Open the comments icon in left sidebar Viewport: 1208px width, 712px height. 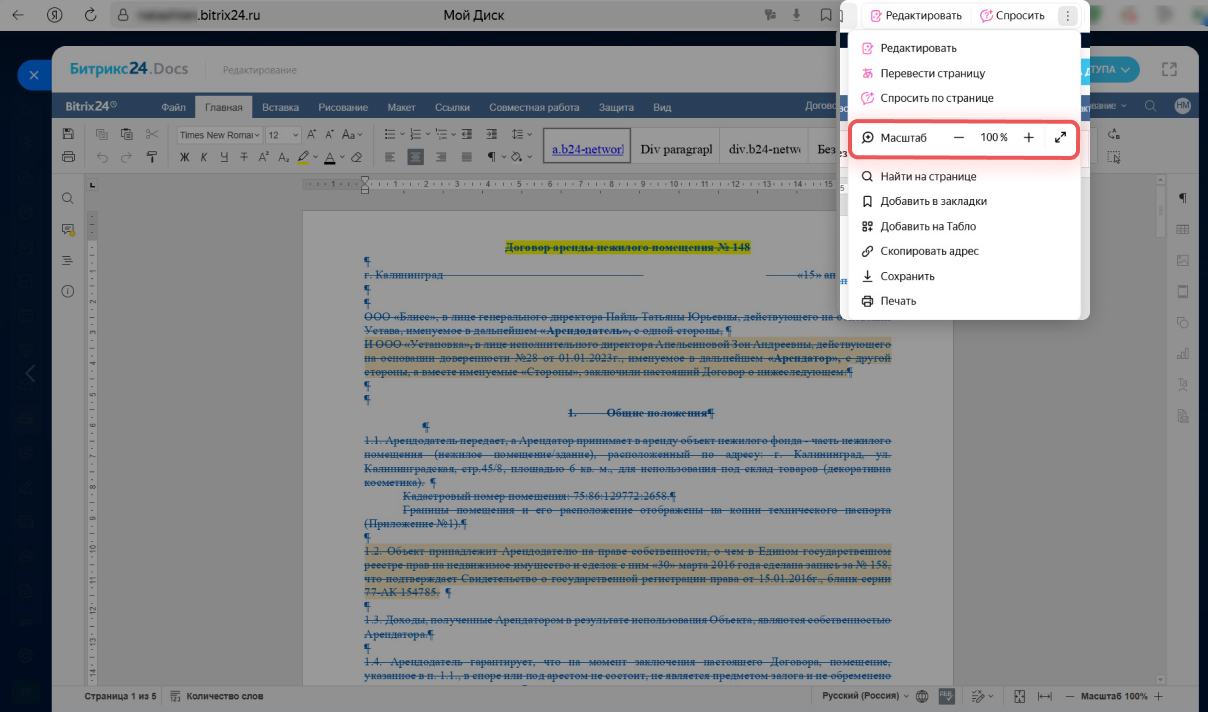point(68,230)
